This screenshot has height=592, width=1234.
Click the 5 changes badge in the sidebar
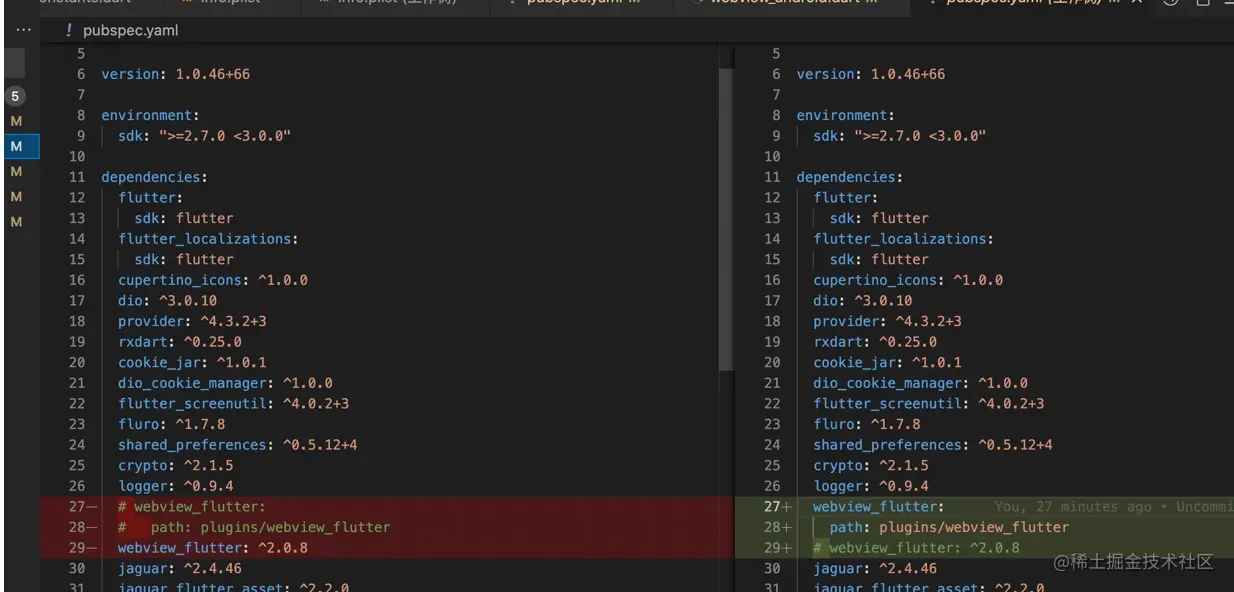pyautogui.click(x=15, y=96)
